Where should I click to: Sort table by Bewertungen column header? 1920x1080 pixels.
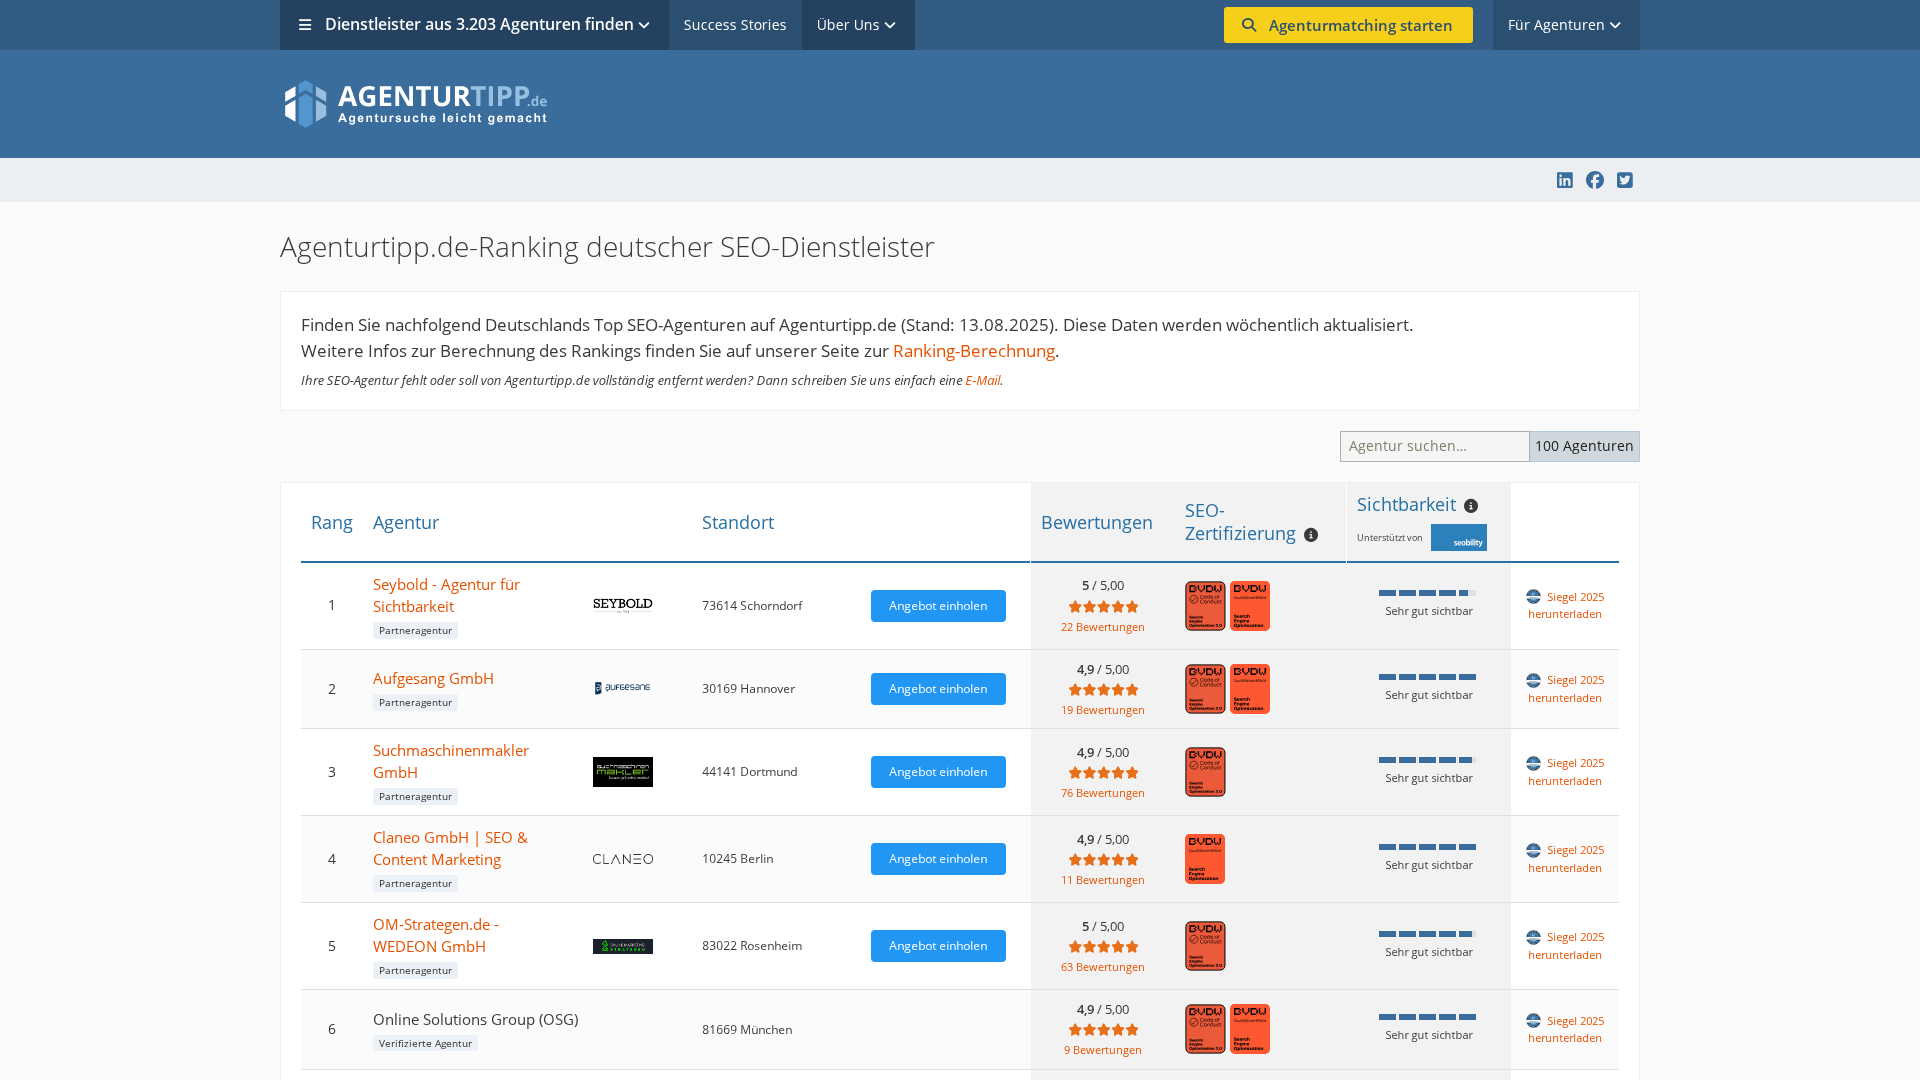click(x=1096, y=522)
